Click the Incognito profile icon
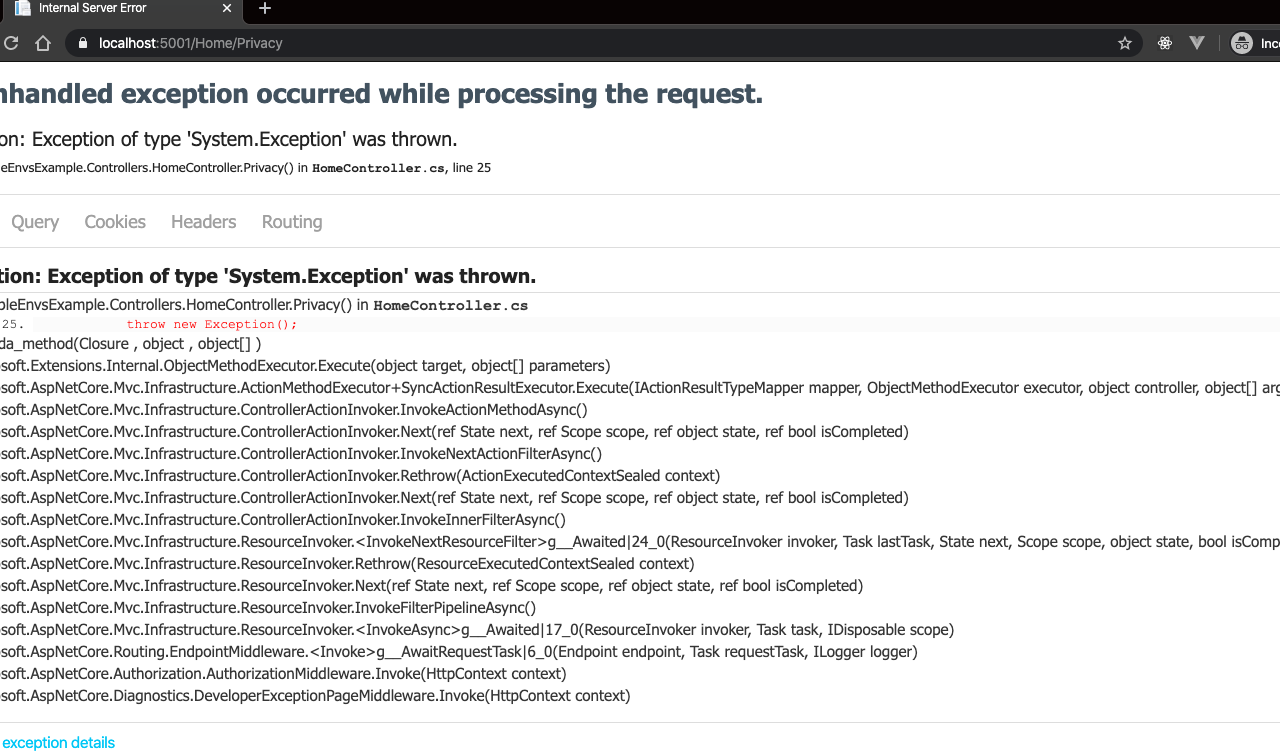This screenshot has height=751, width=1280. 1242,43
